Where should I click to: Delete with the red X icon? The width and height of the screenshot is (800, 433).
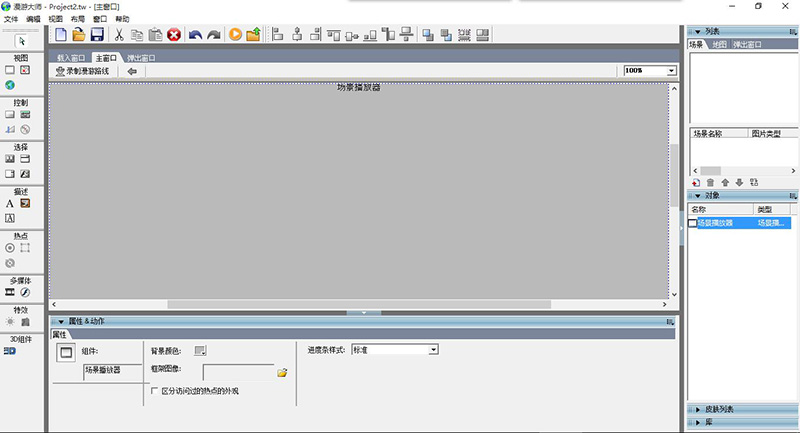click(174, 35)
